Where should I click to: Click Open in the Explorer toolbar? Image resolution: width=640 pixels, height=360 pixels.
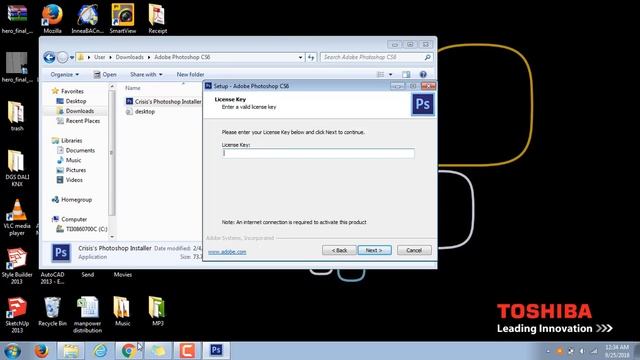pyautogui.click(x=105, y=75)
